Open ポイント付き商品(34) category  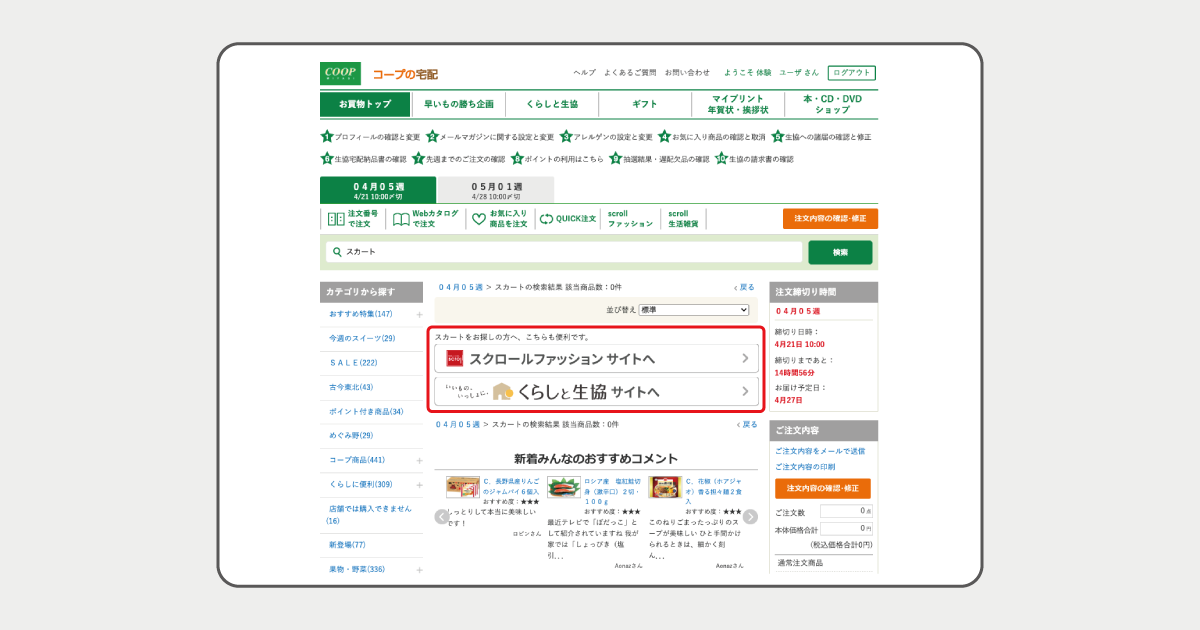pos(366,411)
